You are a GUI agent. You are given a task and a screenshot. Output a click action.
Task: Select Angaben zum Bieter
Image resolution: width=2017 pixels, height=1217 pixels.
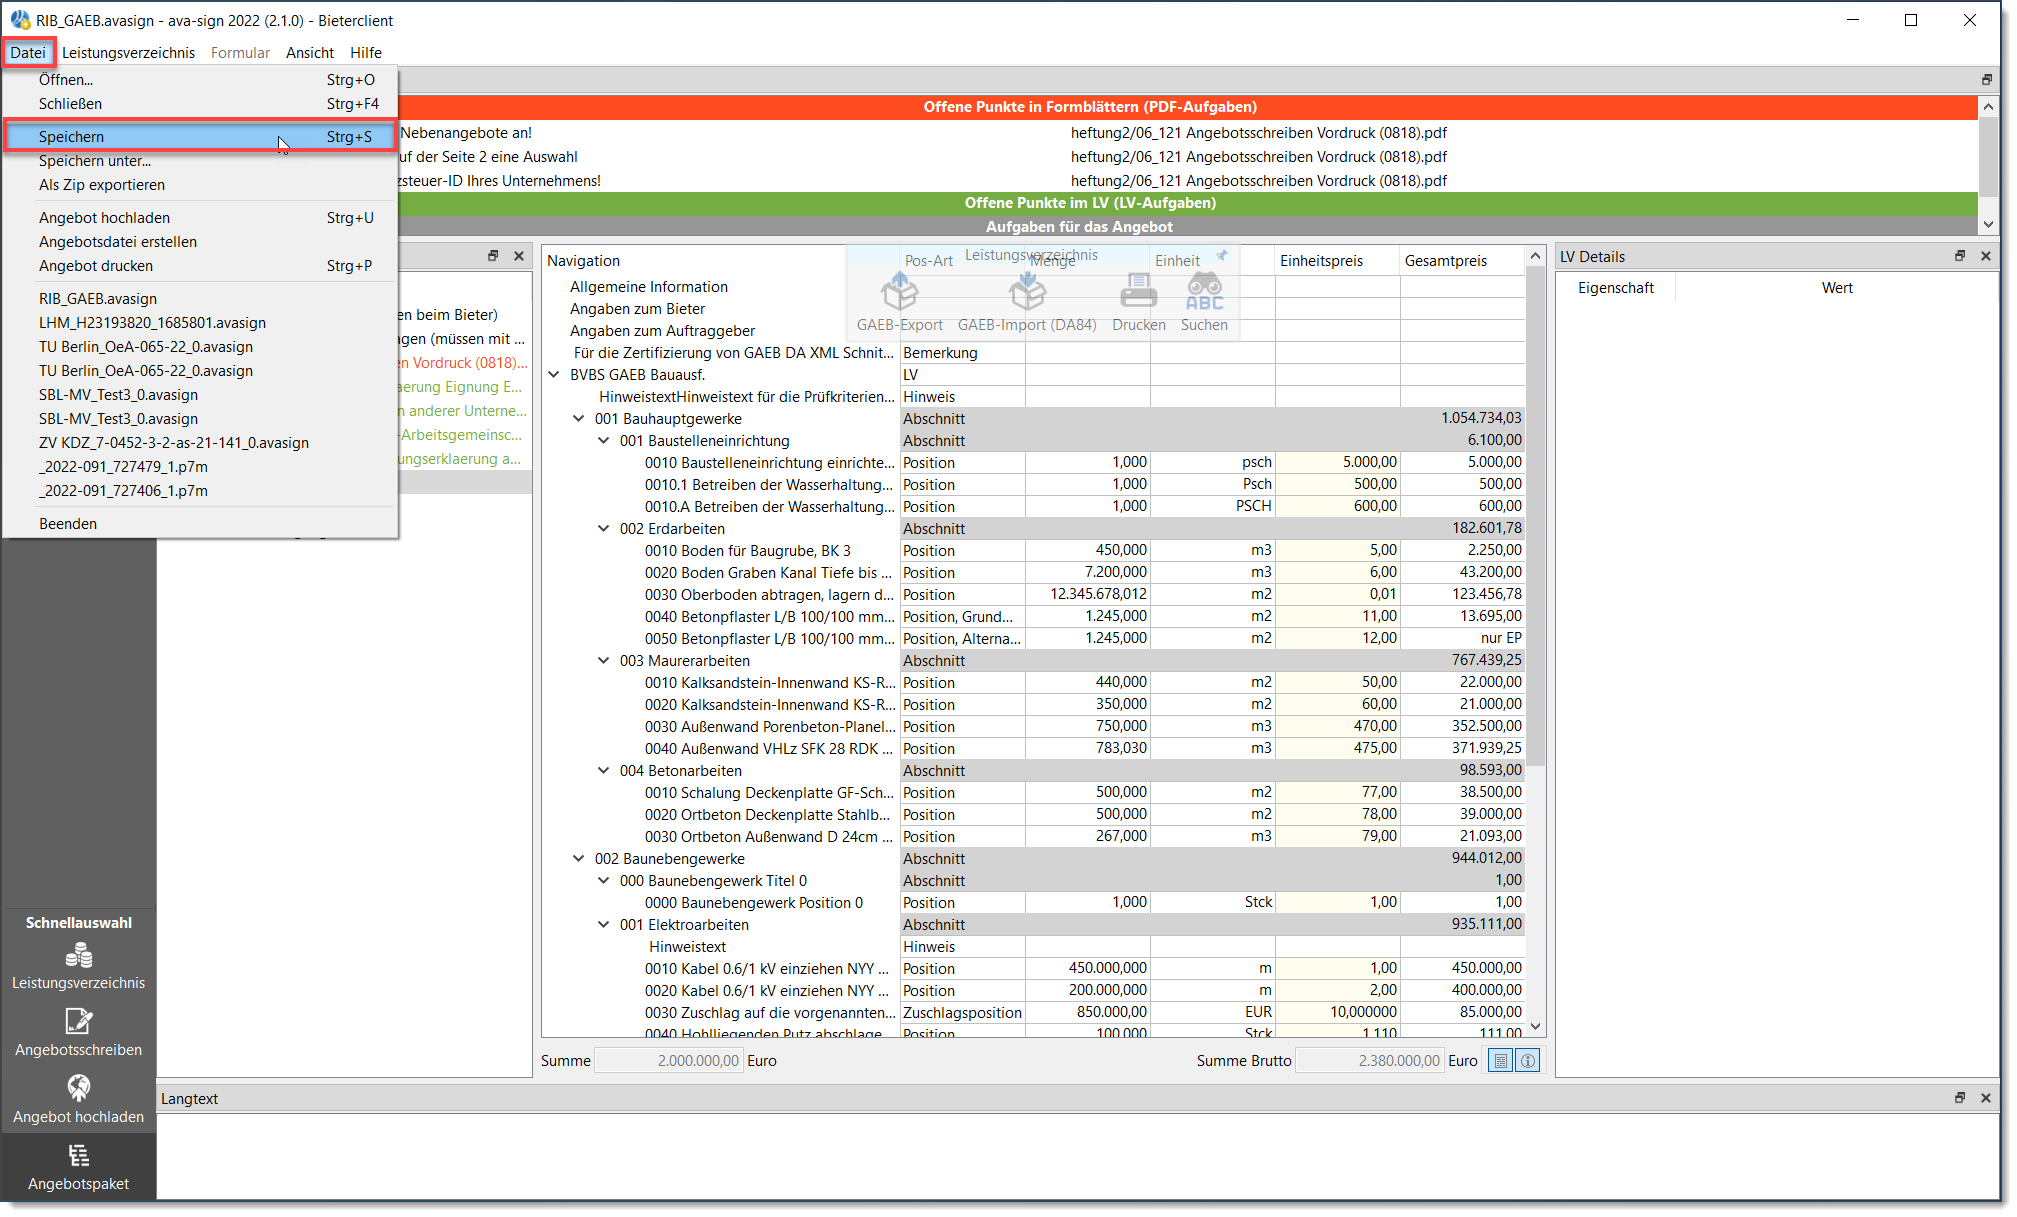[x=637, y=309]
